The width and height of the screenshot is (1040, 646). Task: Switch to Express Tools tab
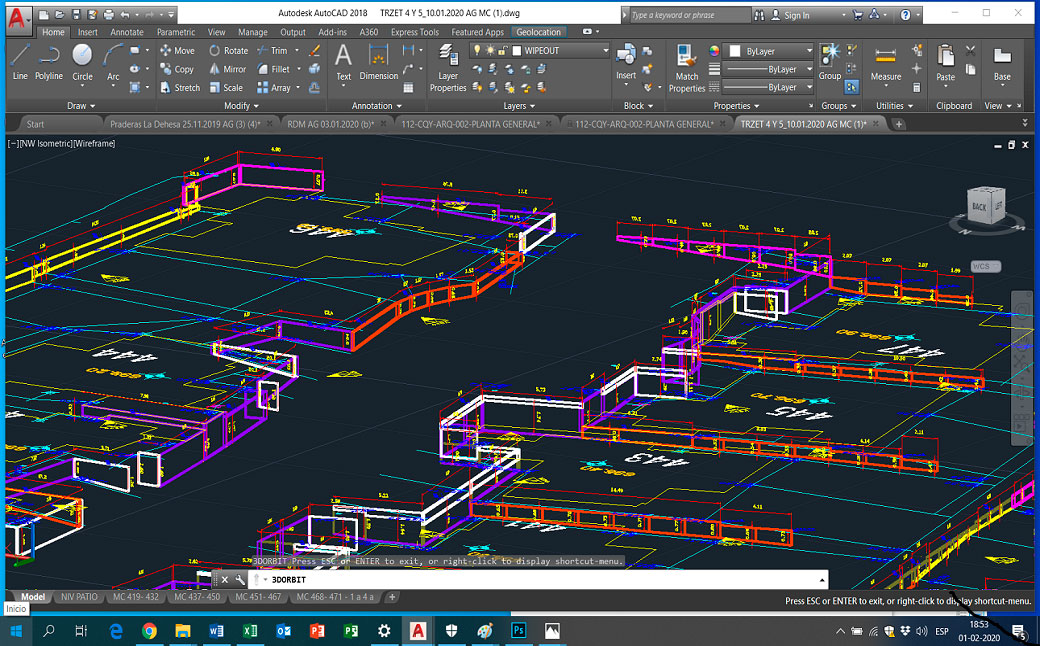pyautogui.click(x=415, y=32)
